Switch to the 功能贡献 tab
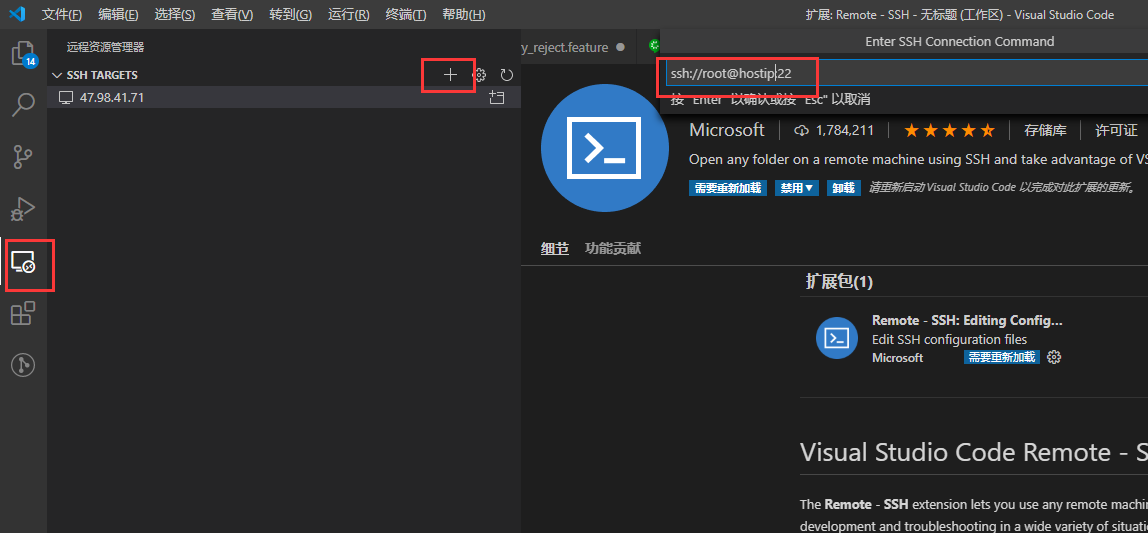Screen dimensions: 1148x533 tap(613, 248)
